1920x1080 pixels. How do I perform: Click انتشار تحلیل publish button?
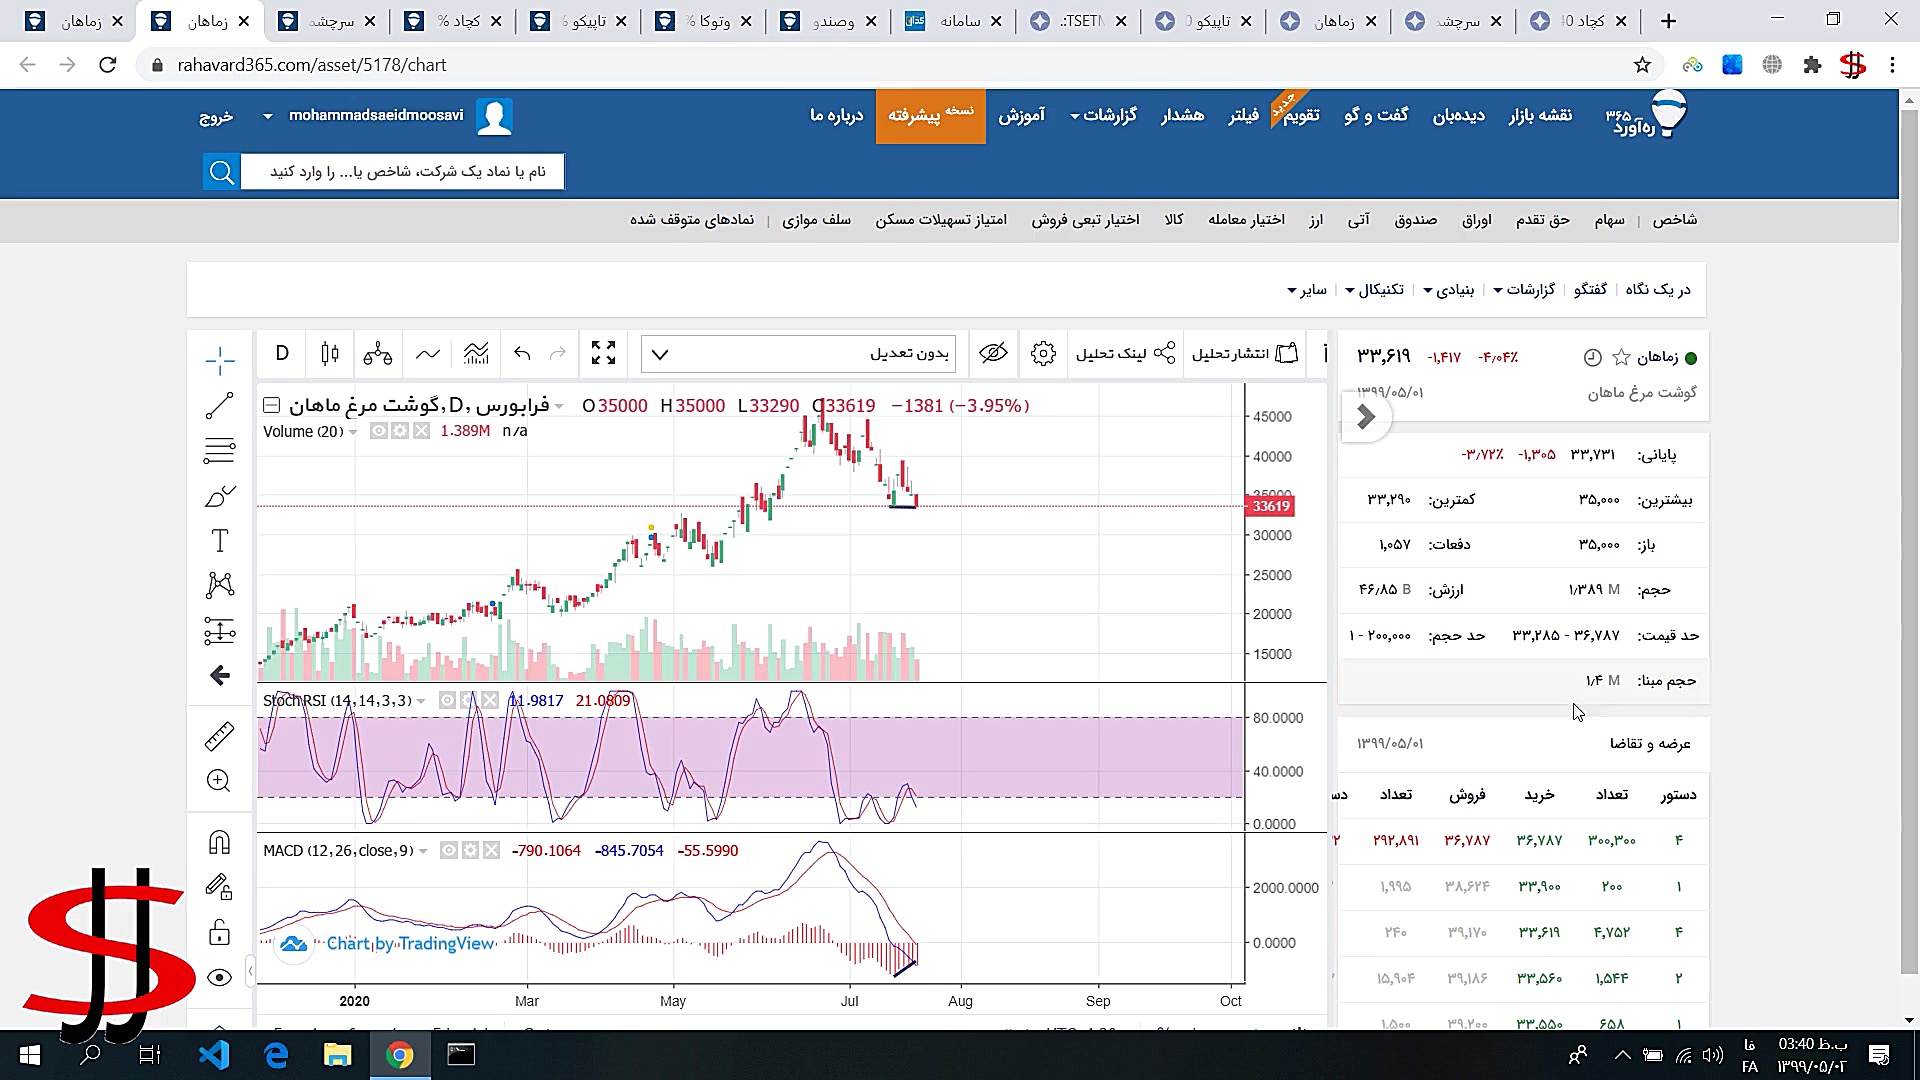(x=1245, y=353)
